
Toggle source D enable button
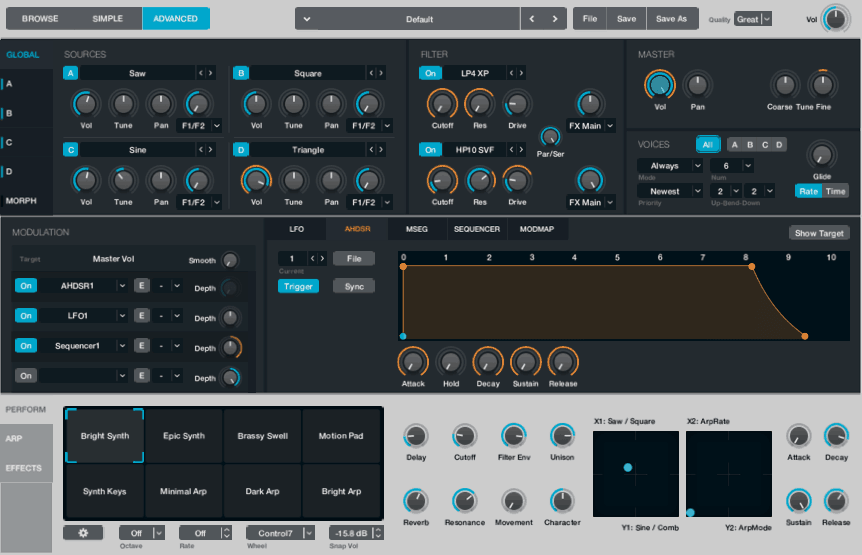[241, 149]
